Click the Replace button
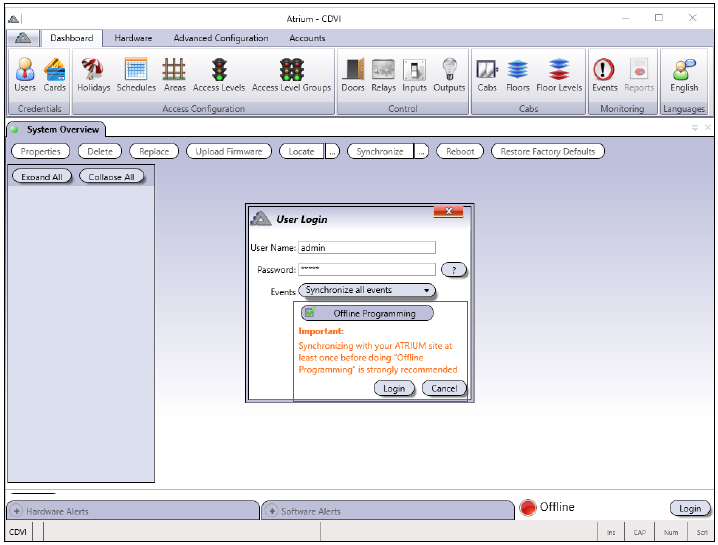Screen dimensions: 718x545 tap(154, 152)
